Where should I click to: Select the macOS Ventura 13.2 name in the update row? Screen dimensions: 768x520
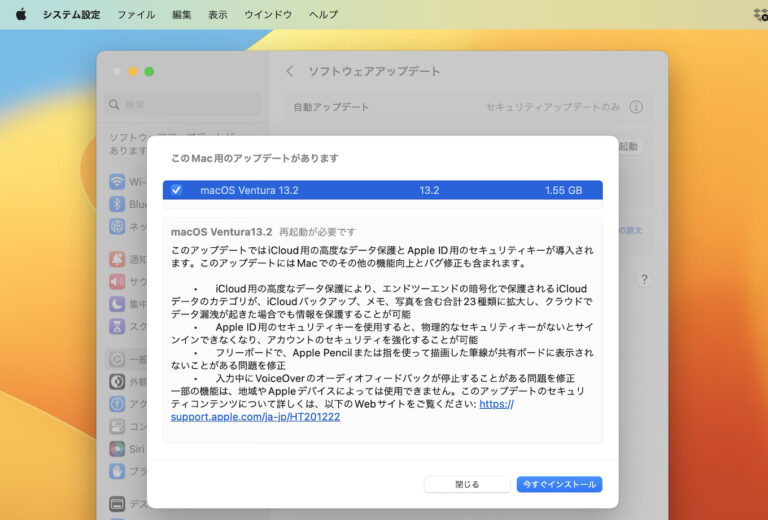coord(249,190)
